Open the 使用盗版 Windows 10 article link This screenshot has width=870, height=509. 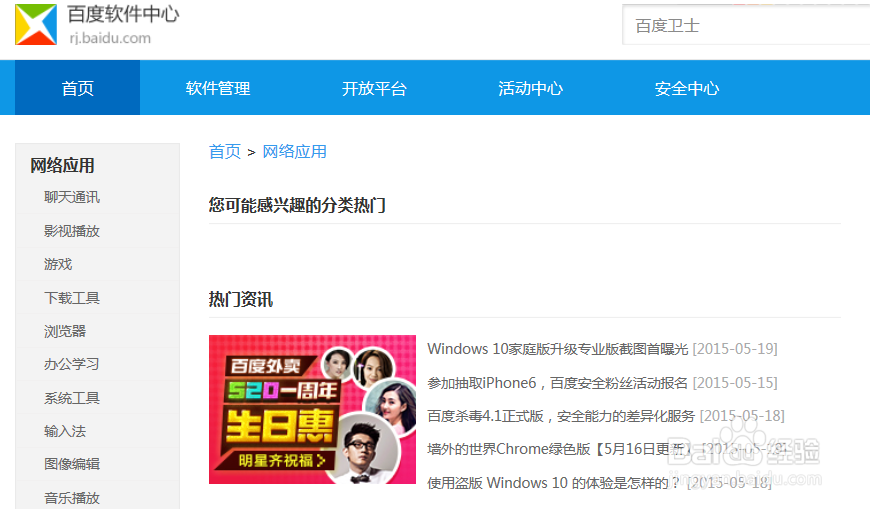[553, 483]
